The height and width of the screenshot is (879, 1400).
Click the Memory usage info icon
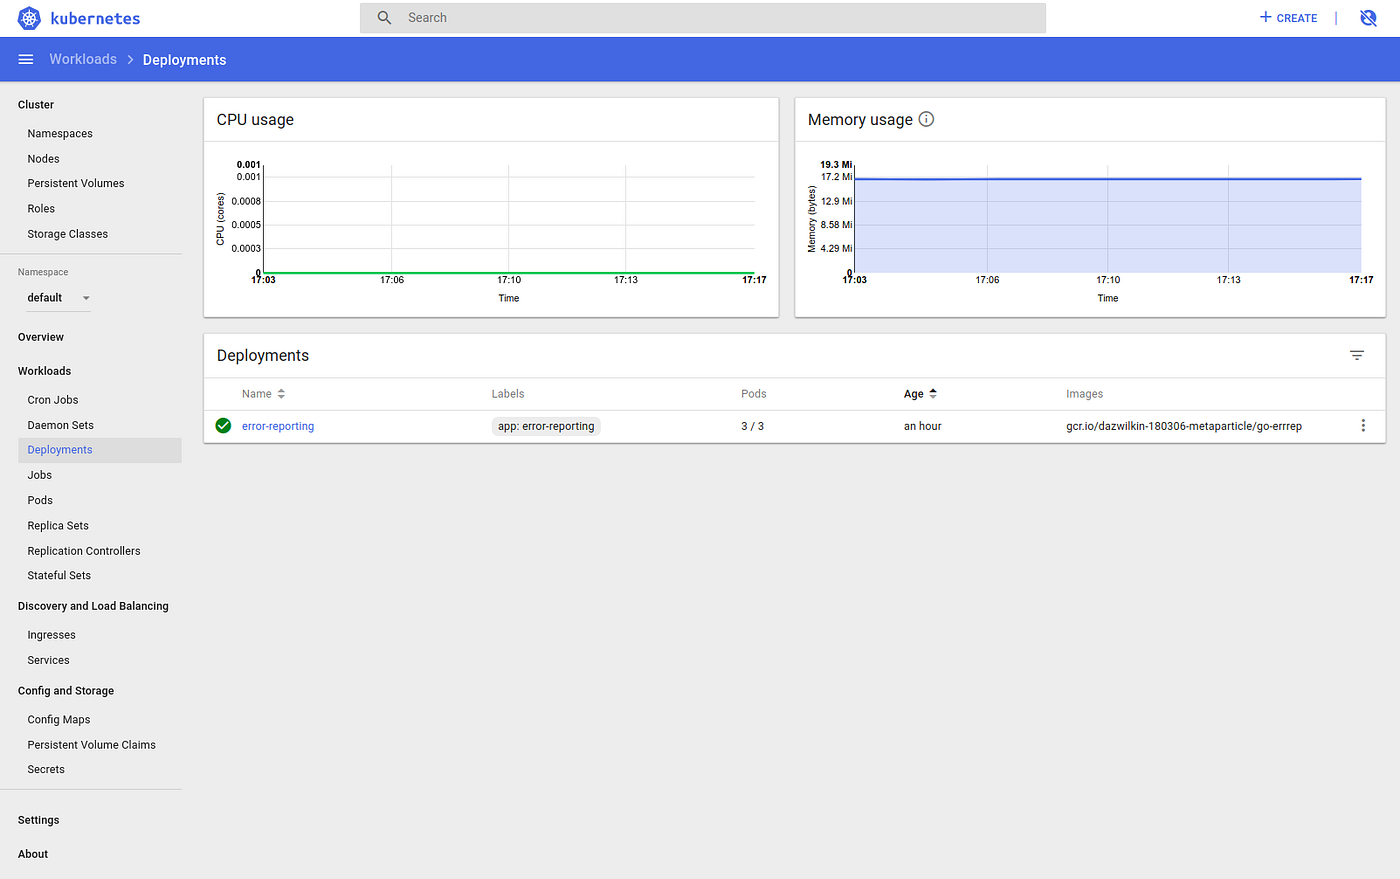tap(926, 118)
